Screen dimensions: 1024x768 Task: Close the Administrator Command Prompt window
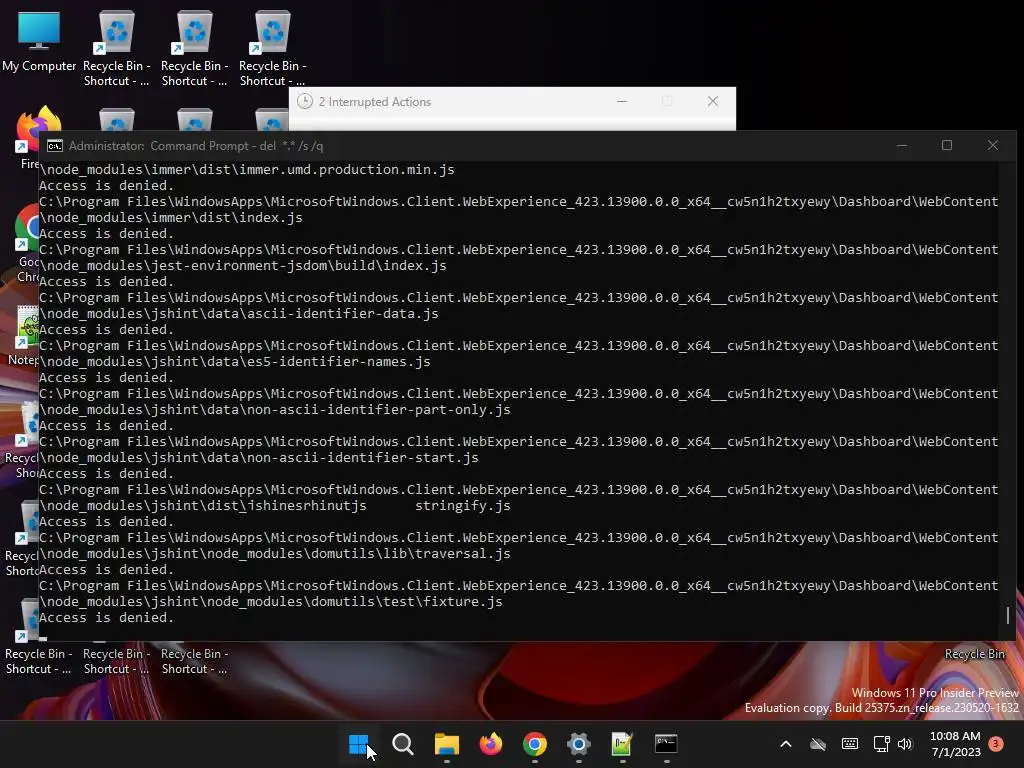tap(993, 146)
